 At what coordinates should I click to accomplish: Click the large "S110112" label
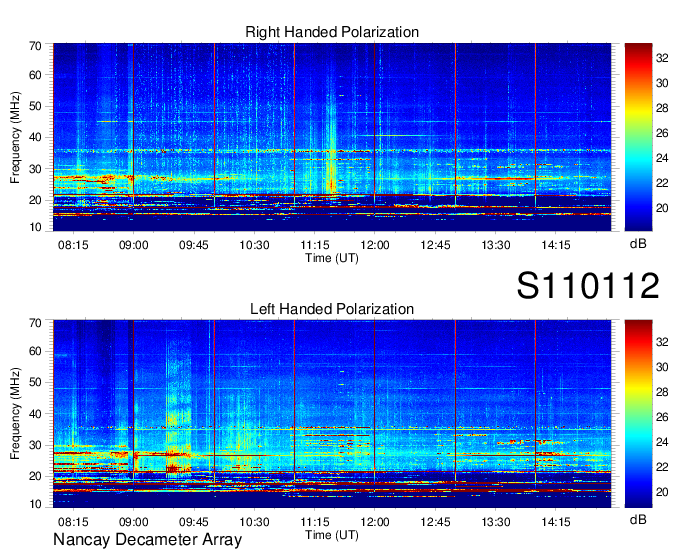(x=588, y=285)
